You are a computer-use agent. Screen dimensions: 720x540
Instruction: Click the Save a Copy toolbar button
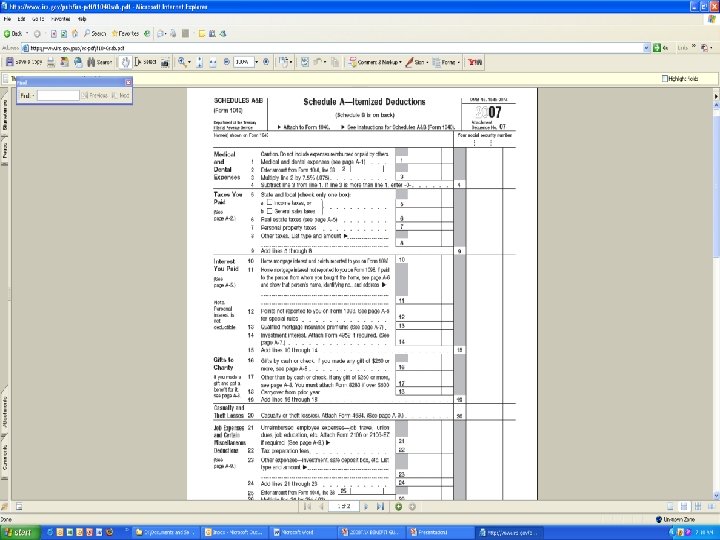coord(23,62)
